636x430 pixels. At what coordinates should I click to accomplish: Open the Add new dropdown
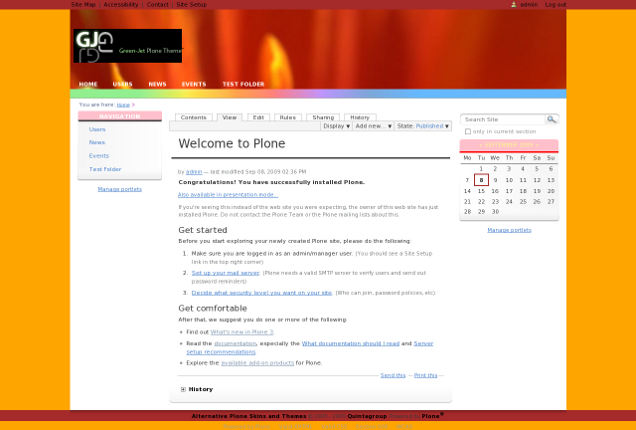(x=374, y=126)
